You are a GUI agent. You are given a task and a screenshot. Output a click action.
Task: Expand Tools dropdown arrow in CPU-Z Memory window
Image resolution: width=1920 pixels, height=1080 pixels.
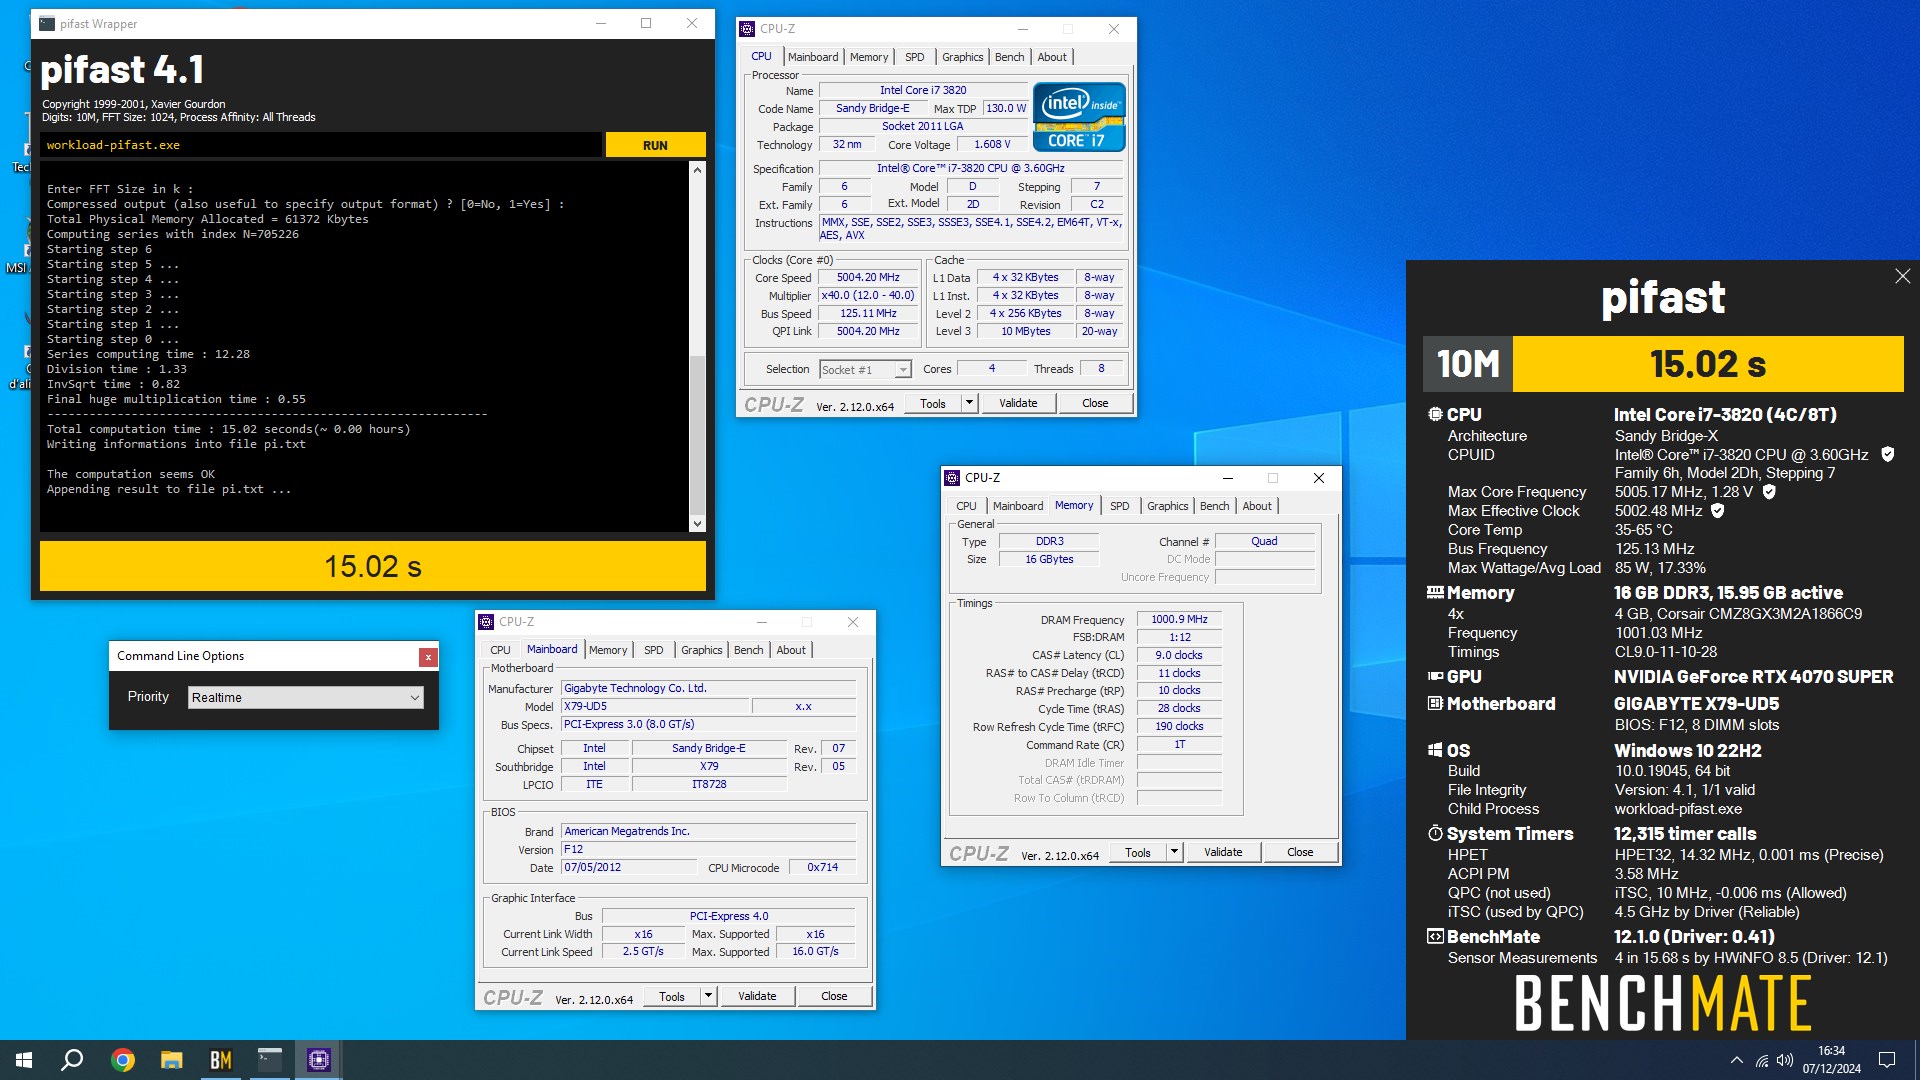point(1174,852)
